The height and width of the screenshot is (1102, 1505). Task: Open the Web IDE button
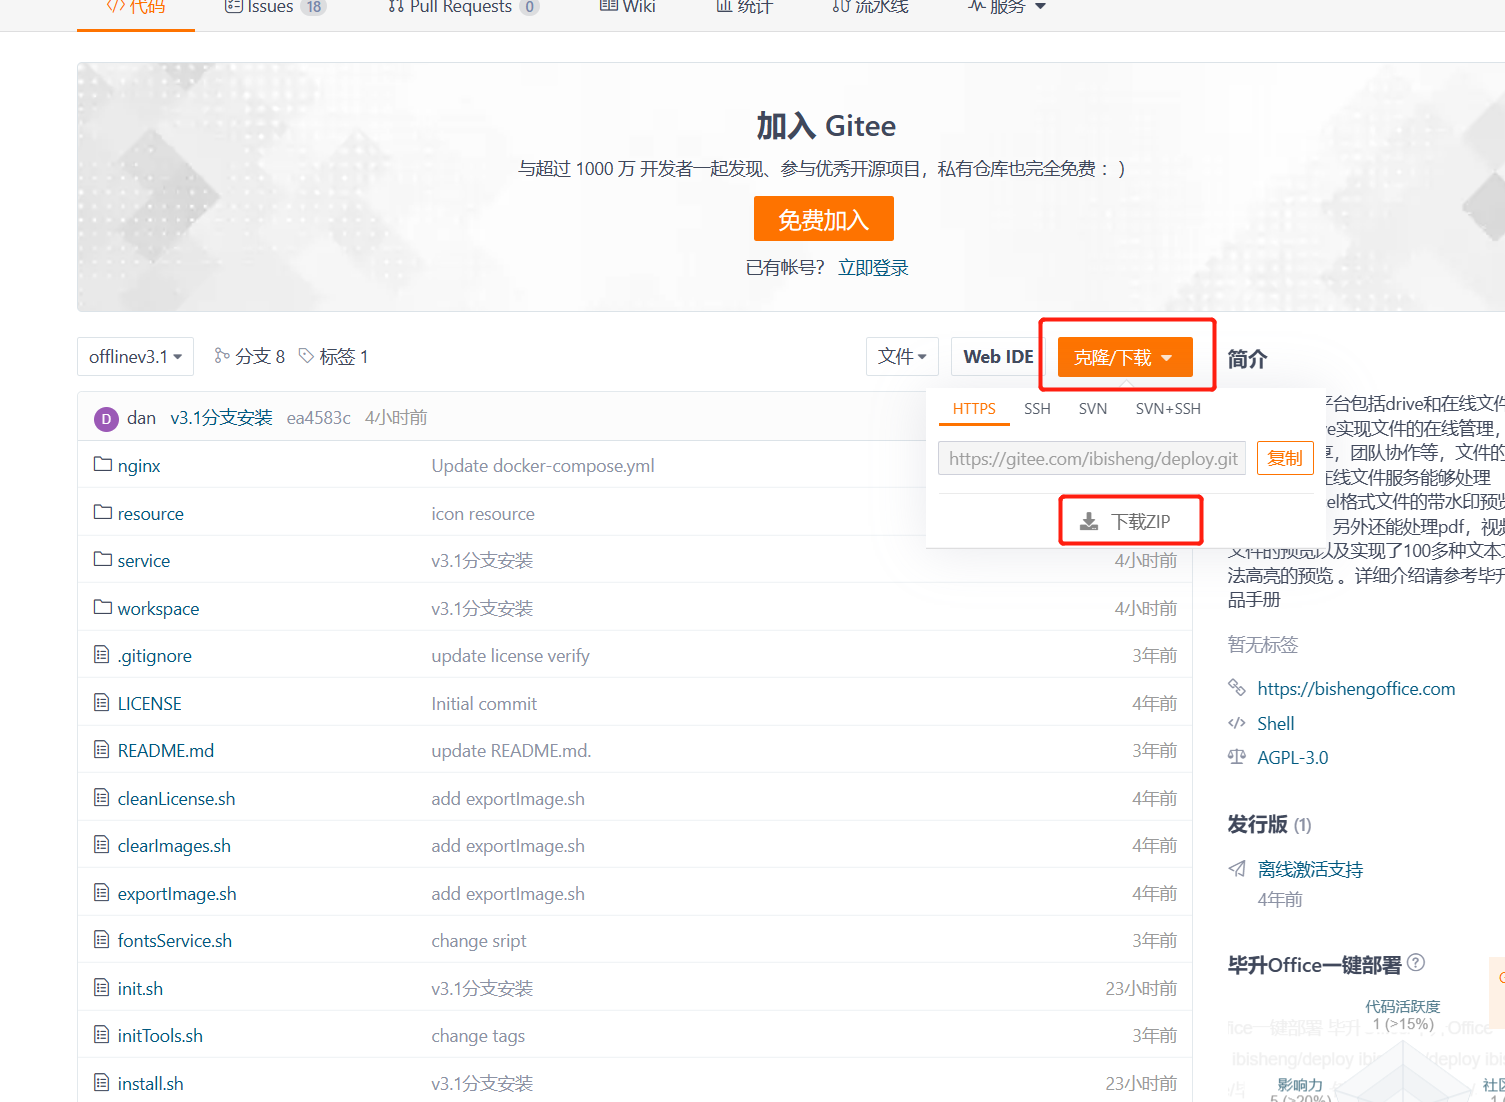tap(998, 357)
